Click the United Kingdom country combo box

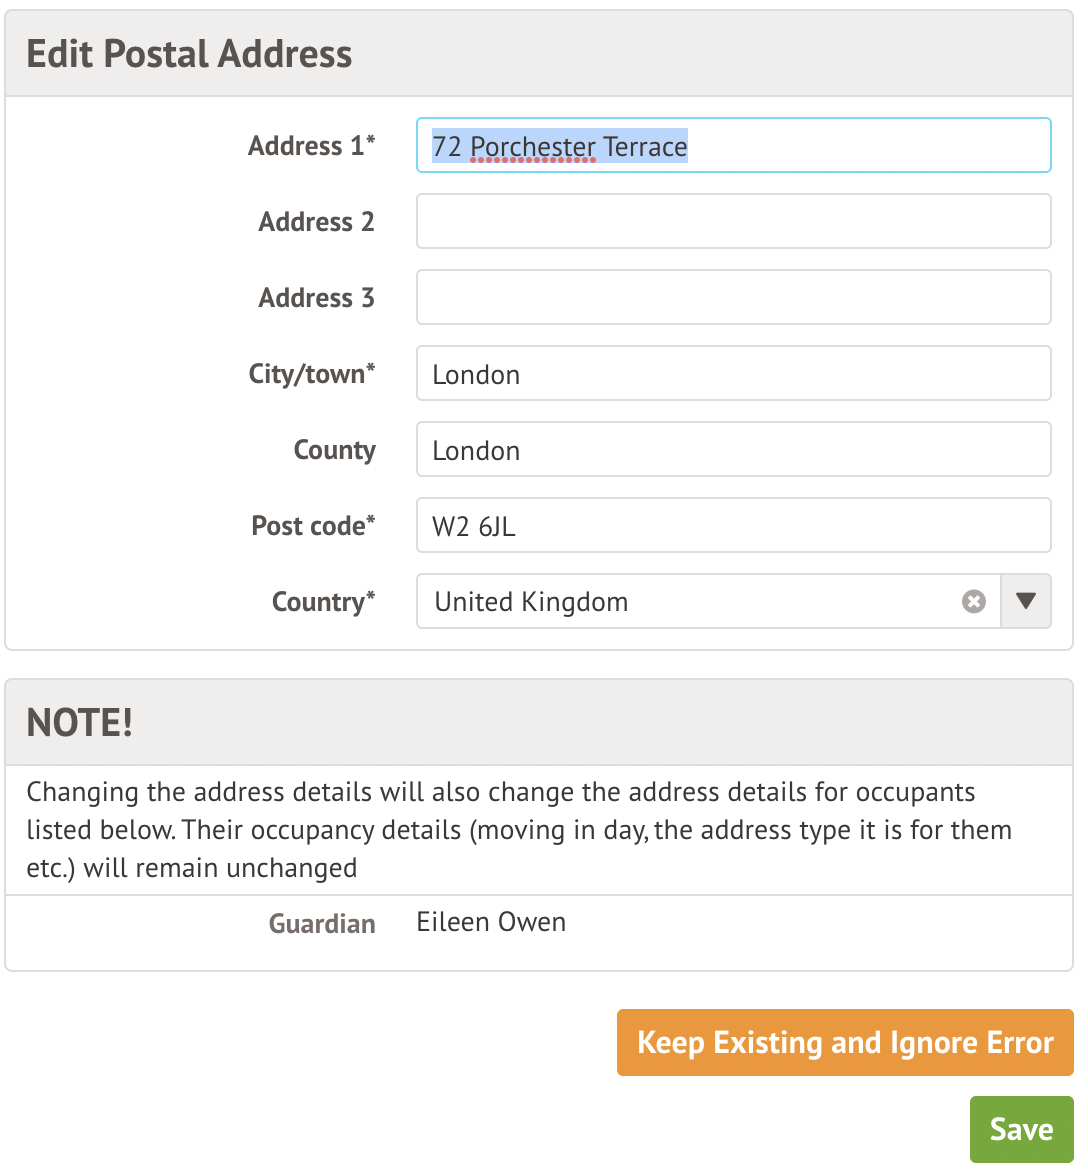(690, 601)
